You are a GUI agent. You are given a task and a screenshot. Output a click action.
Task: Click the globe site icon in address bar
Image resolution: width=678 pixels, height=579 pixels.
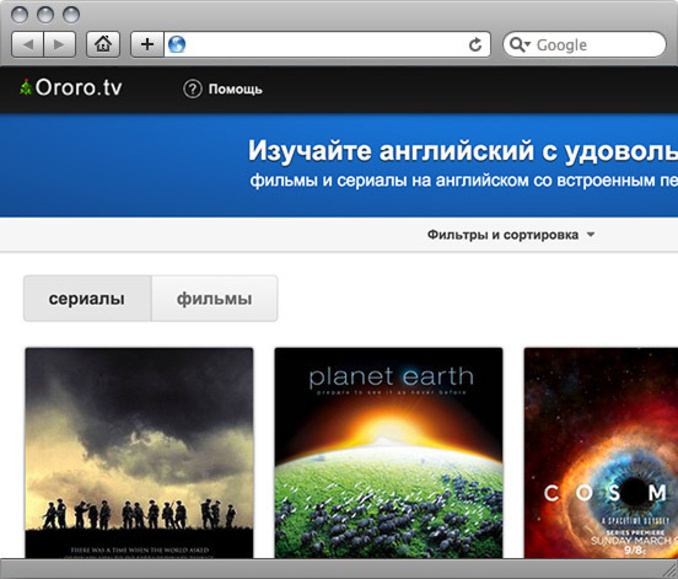coord(177,44)
